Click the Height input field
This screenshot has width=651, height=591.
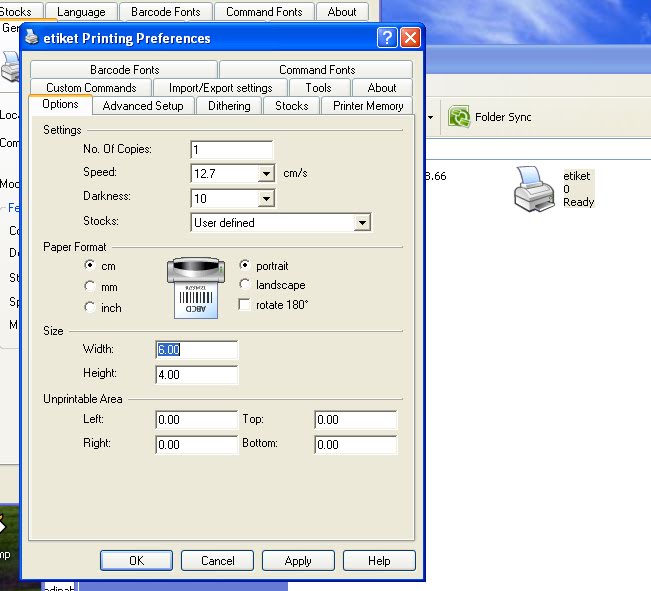point(197,375)
